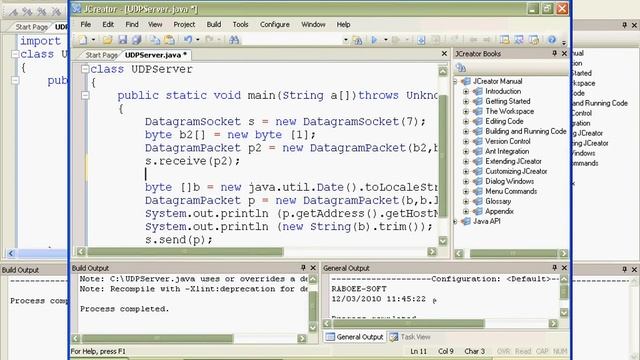Screen dimensions: 640x360
Task: Open the Project menu
Action: click(184, 24)
